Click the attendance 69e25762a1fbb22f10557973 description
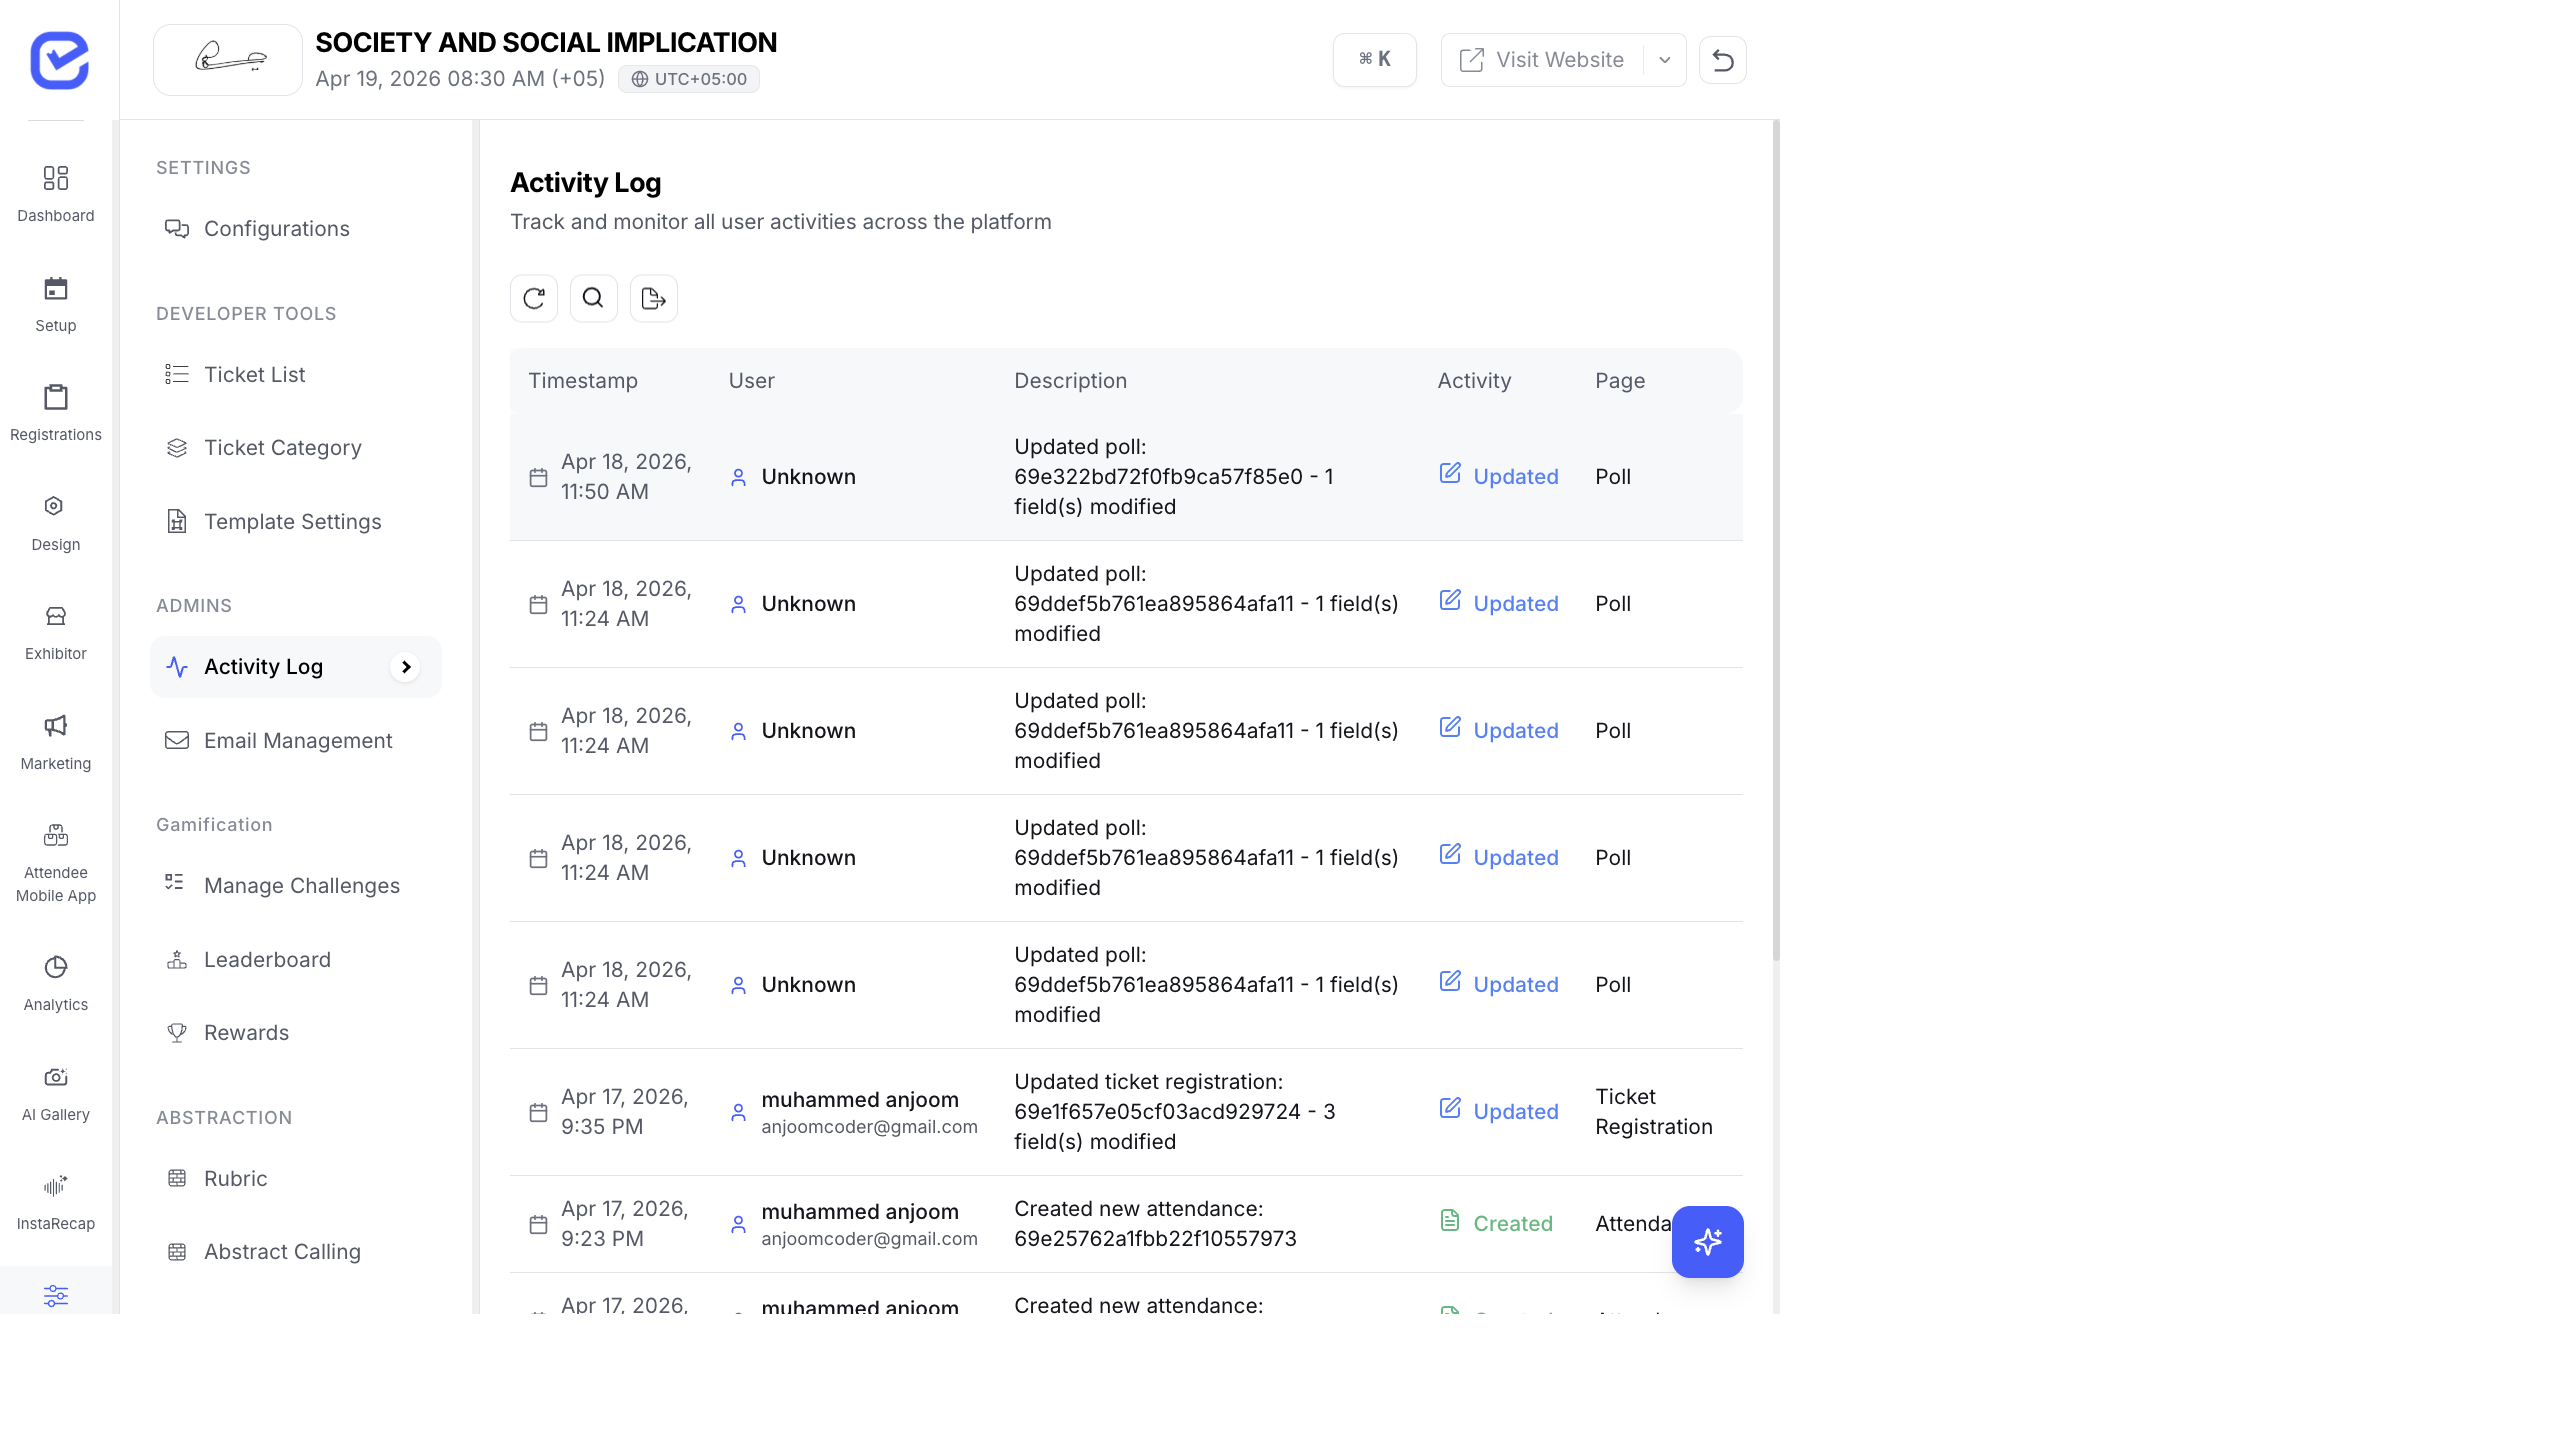 1155,1224
